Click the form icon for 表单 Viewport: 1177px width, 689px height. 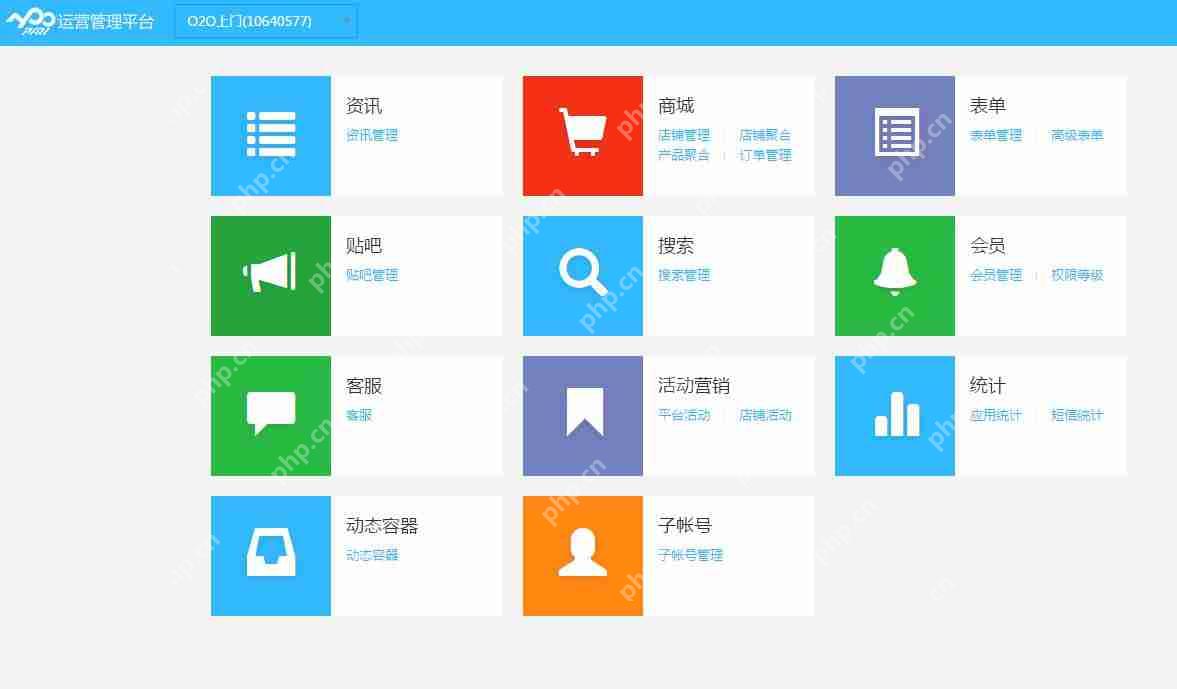[893, 135]
